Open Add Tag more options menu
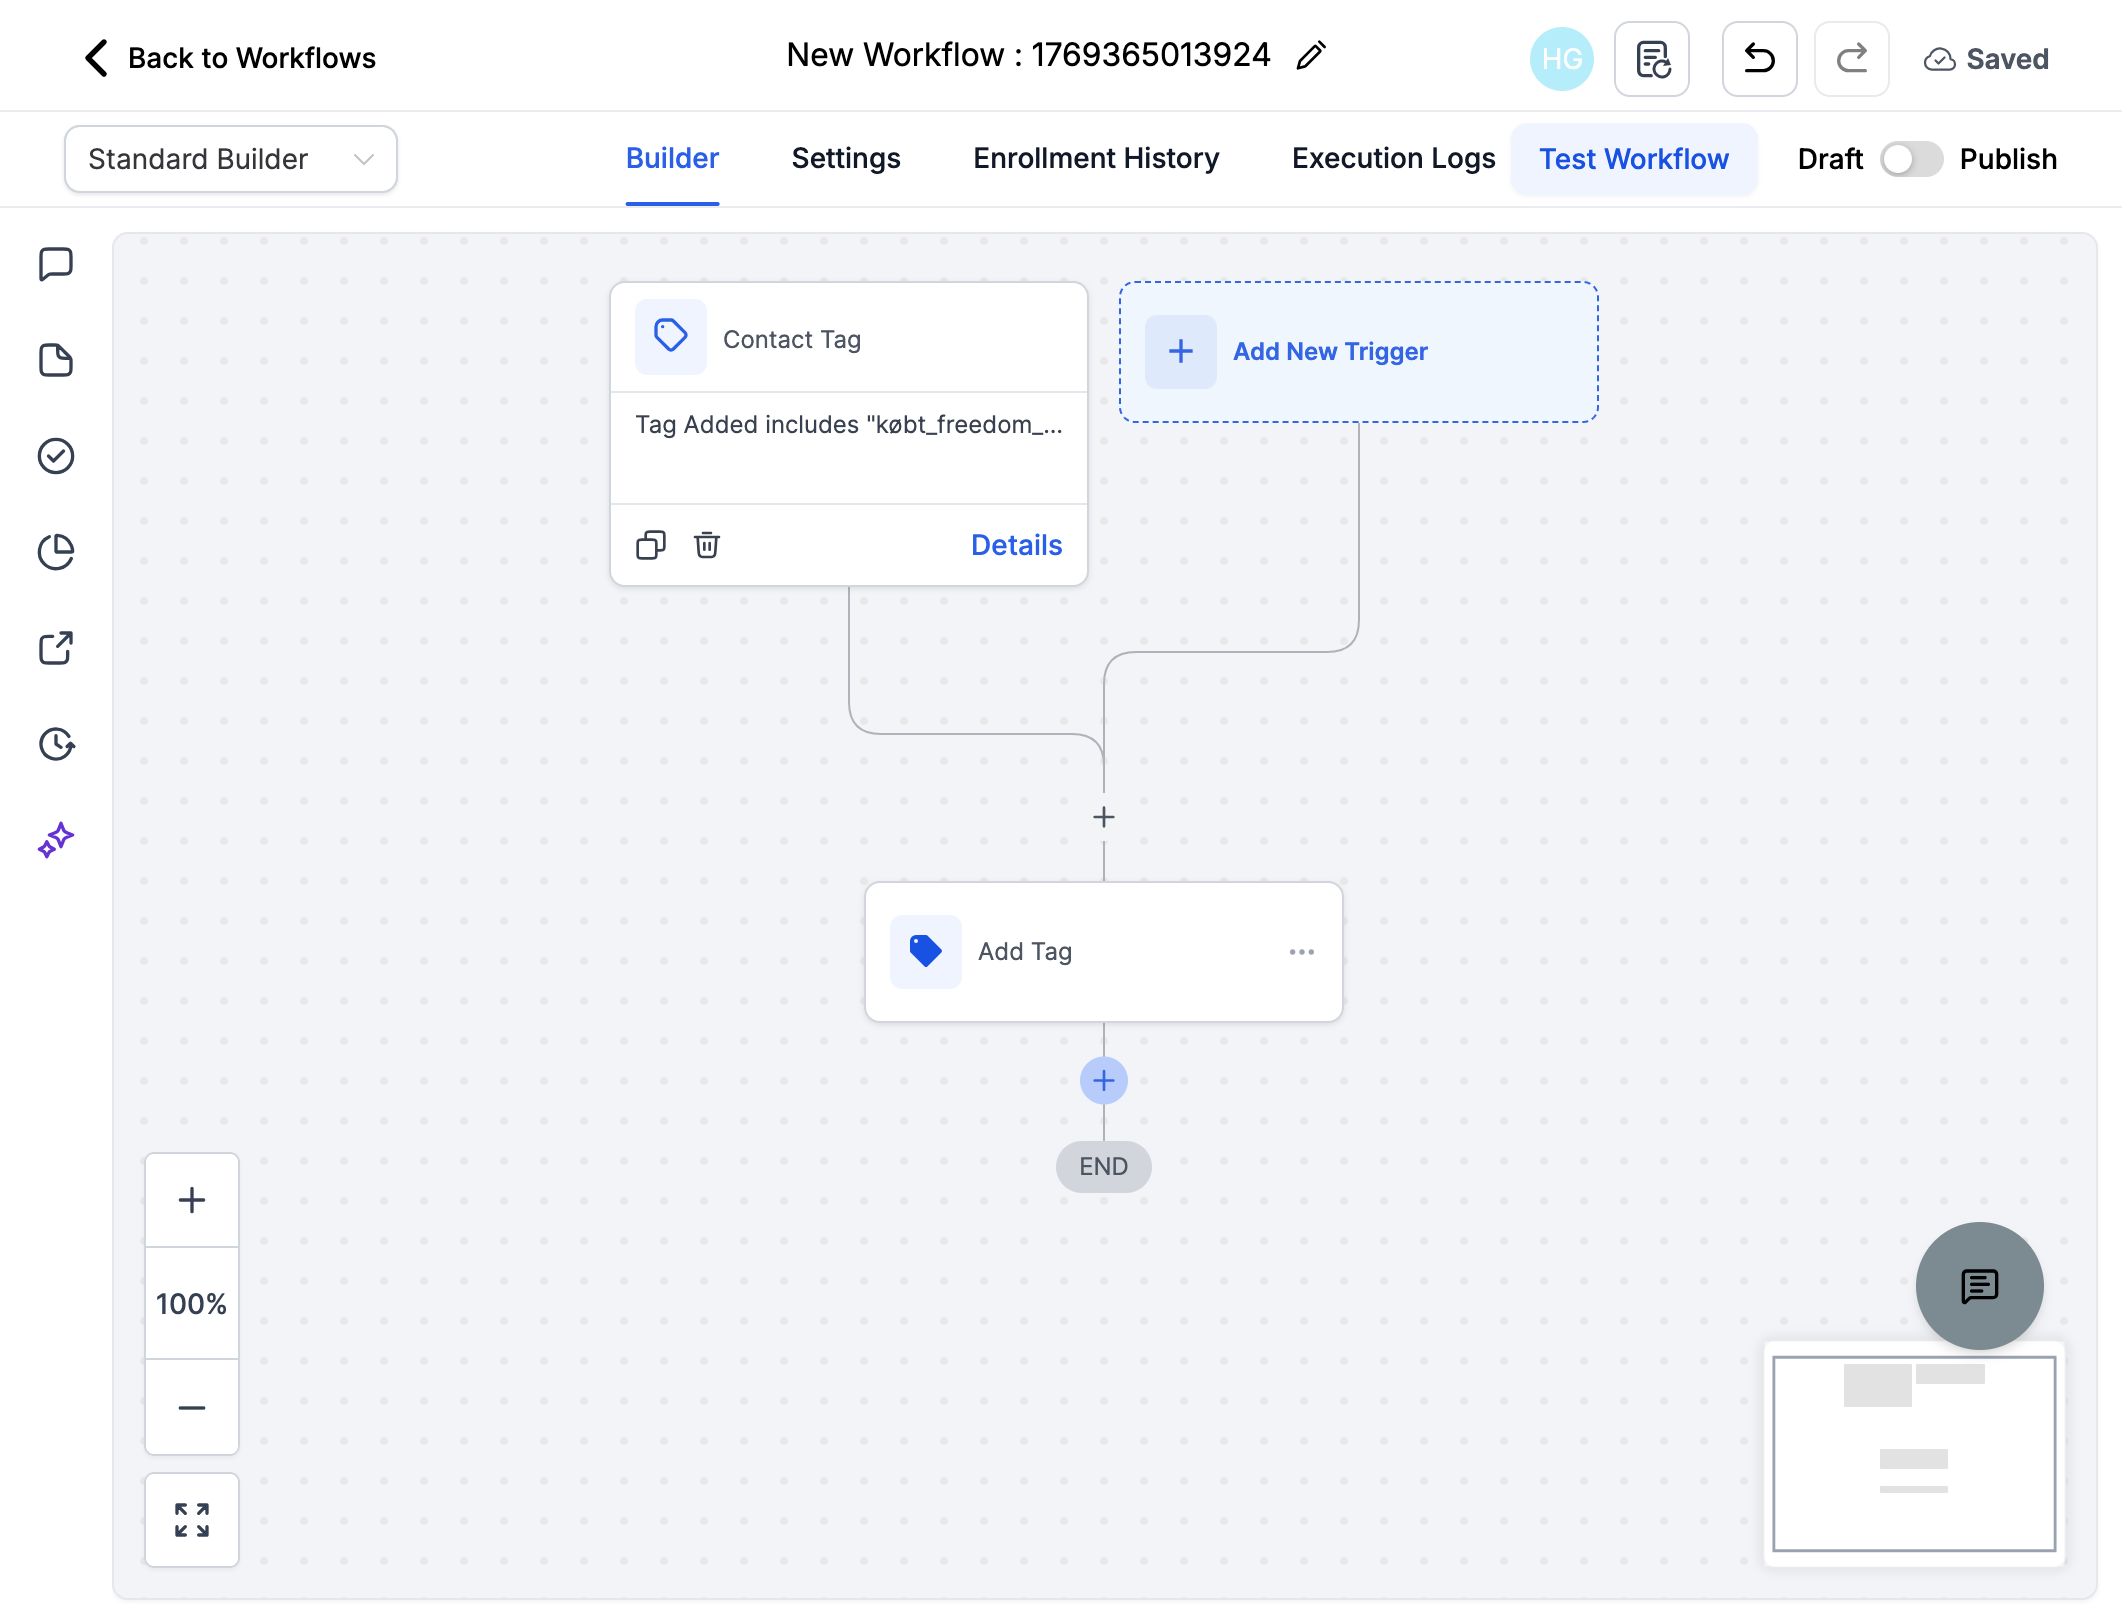Screen dimensions: 2122x1624 pos(1302,952)
